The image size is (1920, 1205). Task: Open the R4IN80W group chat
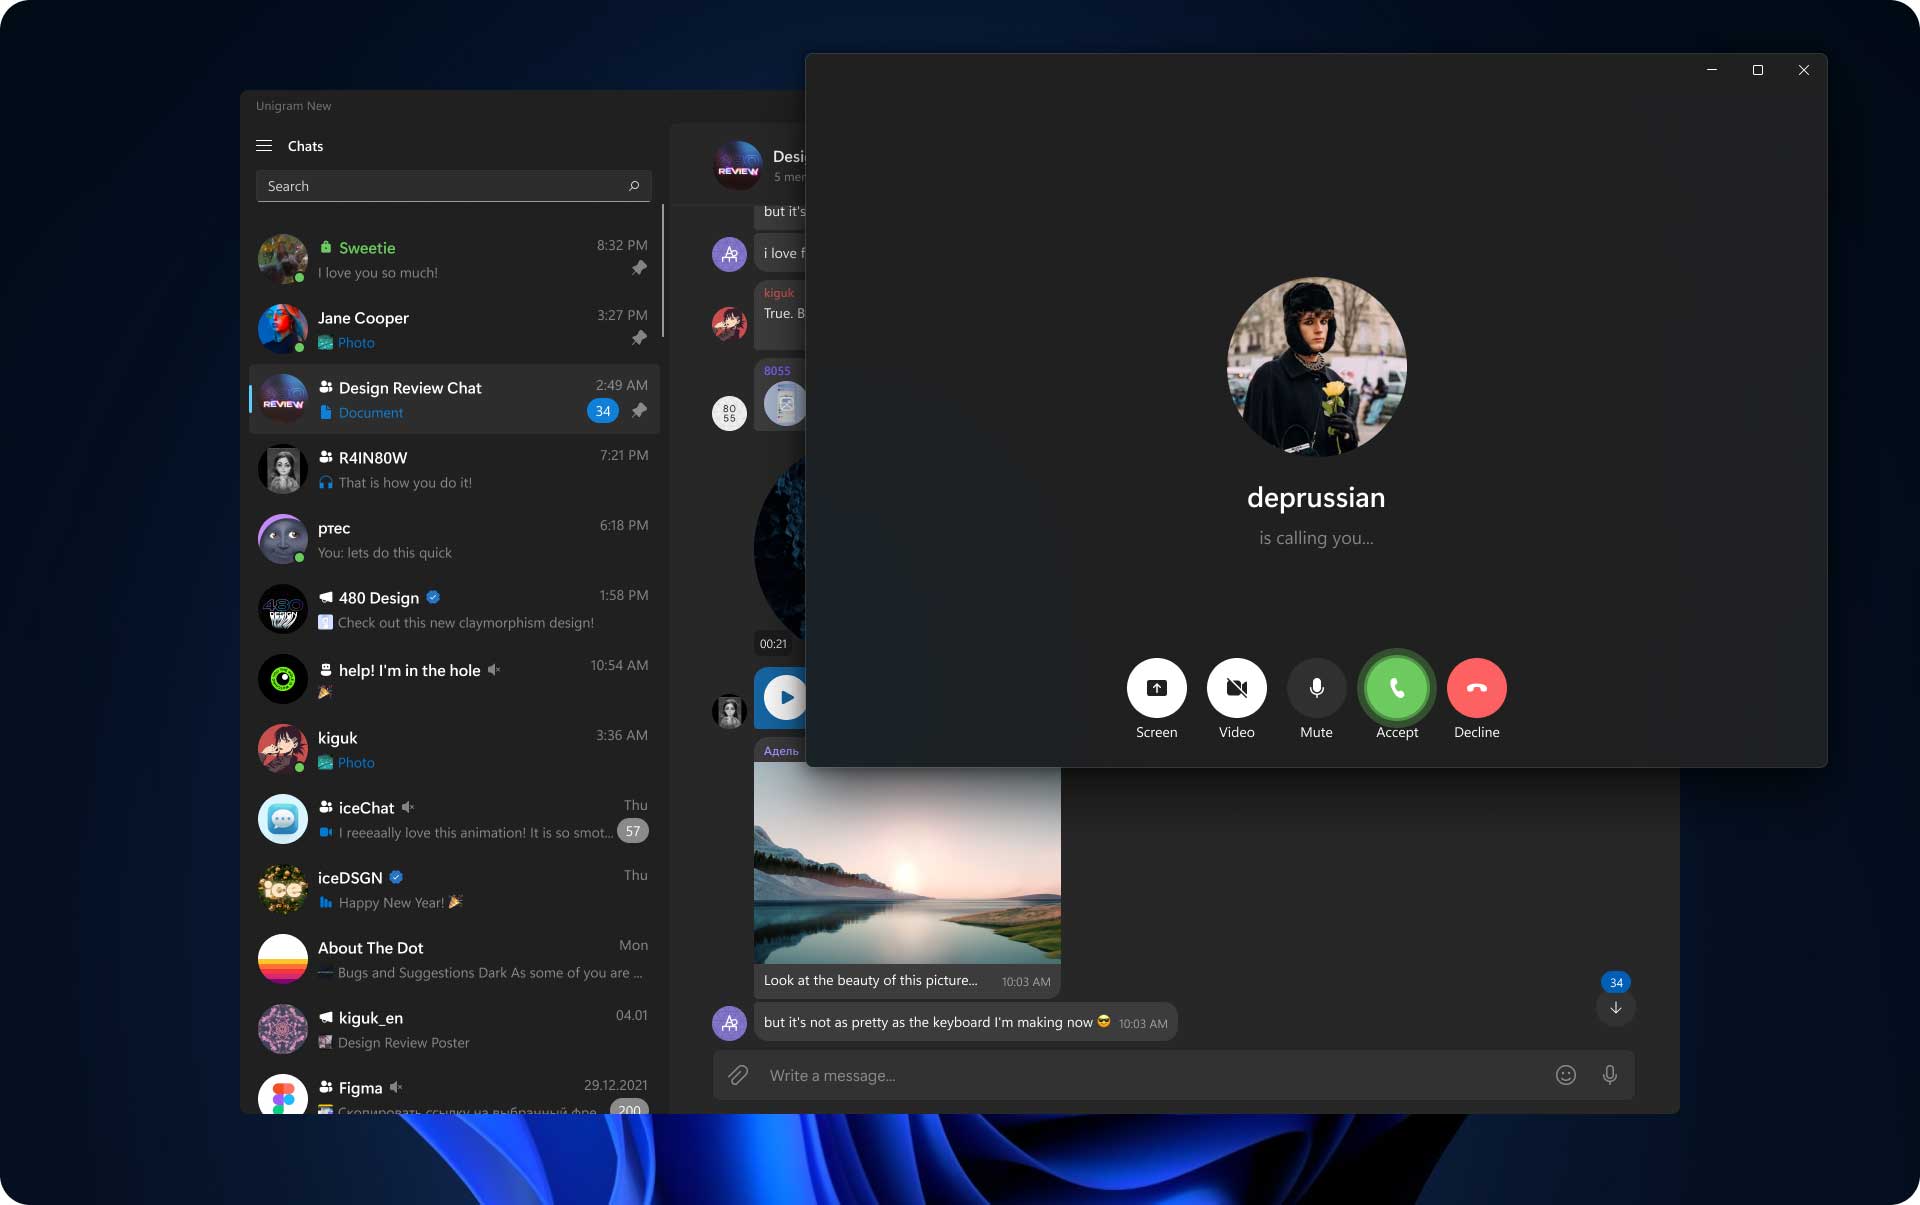(454, 469)
